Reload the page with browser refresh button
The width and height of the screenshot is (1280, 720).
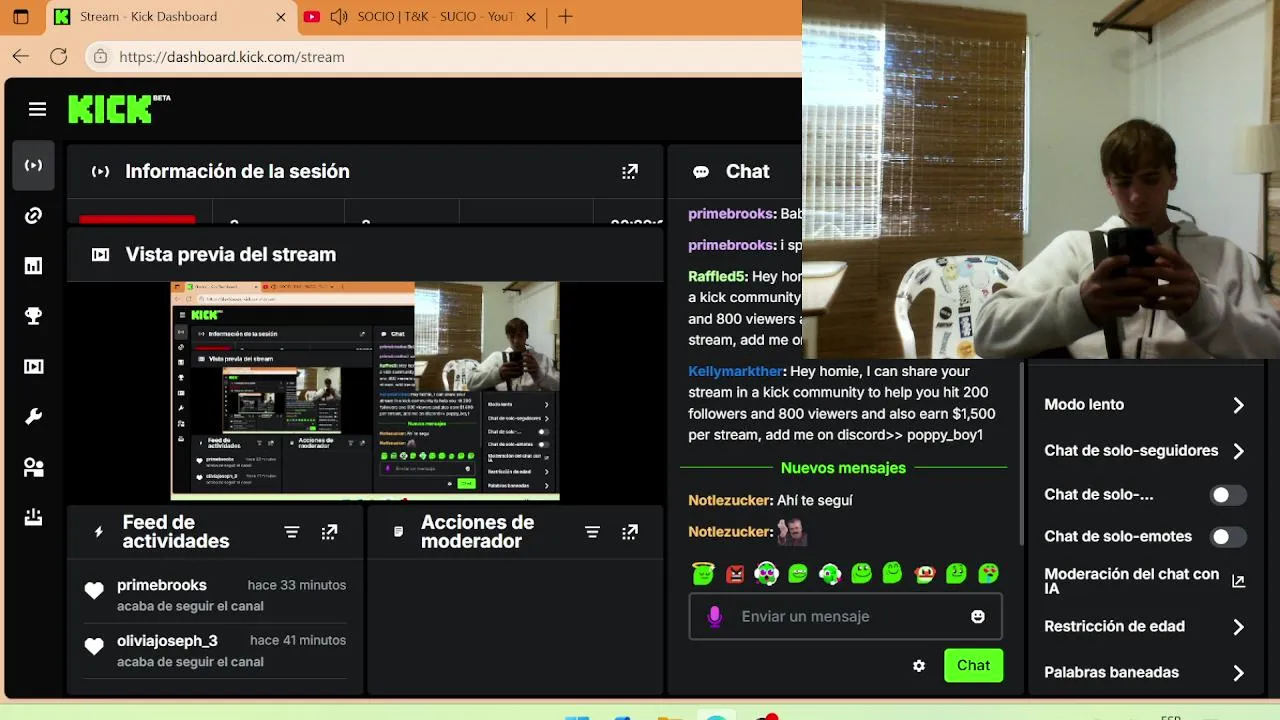coord(59,57)
